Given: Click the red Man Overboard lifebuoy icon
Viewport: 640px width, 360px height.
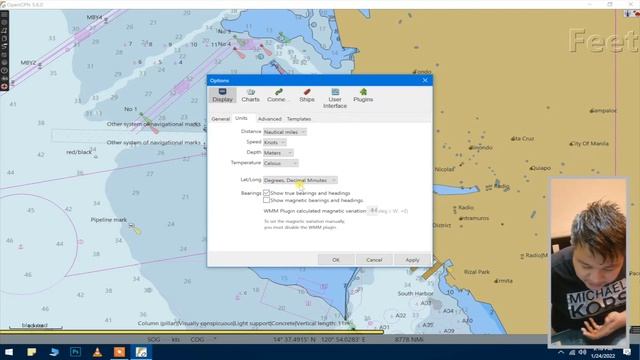Looking at the screenshot, I should (4, 86).
